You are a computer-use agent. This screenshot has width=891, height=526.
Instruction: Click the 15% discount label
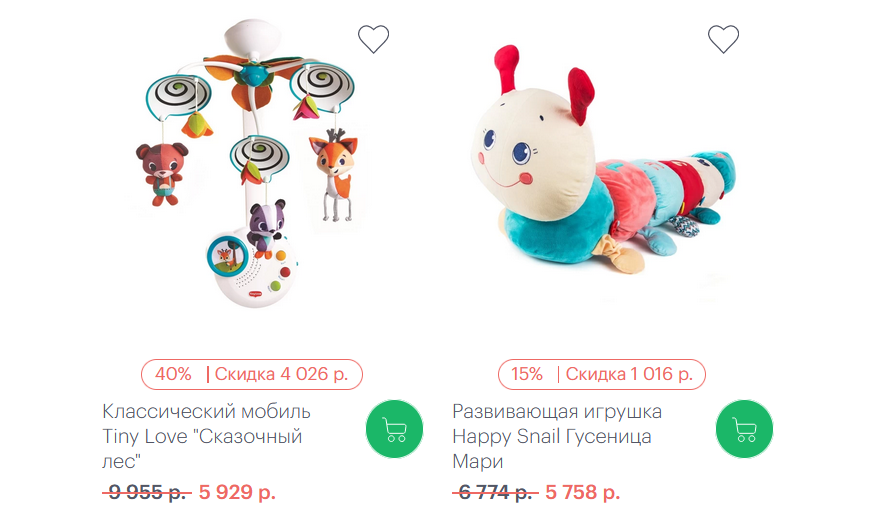pos(527,374)
